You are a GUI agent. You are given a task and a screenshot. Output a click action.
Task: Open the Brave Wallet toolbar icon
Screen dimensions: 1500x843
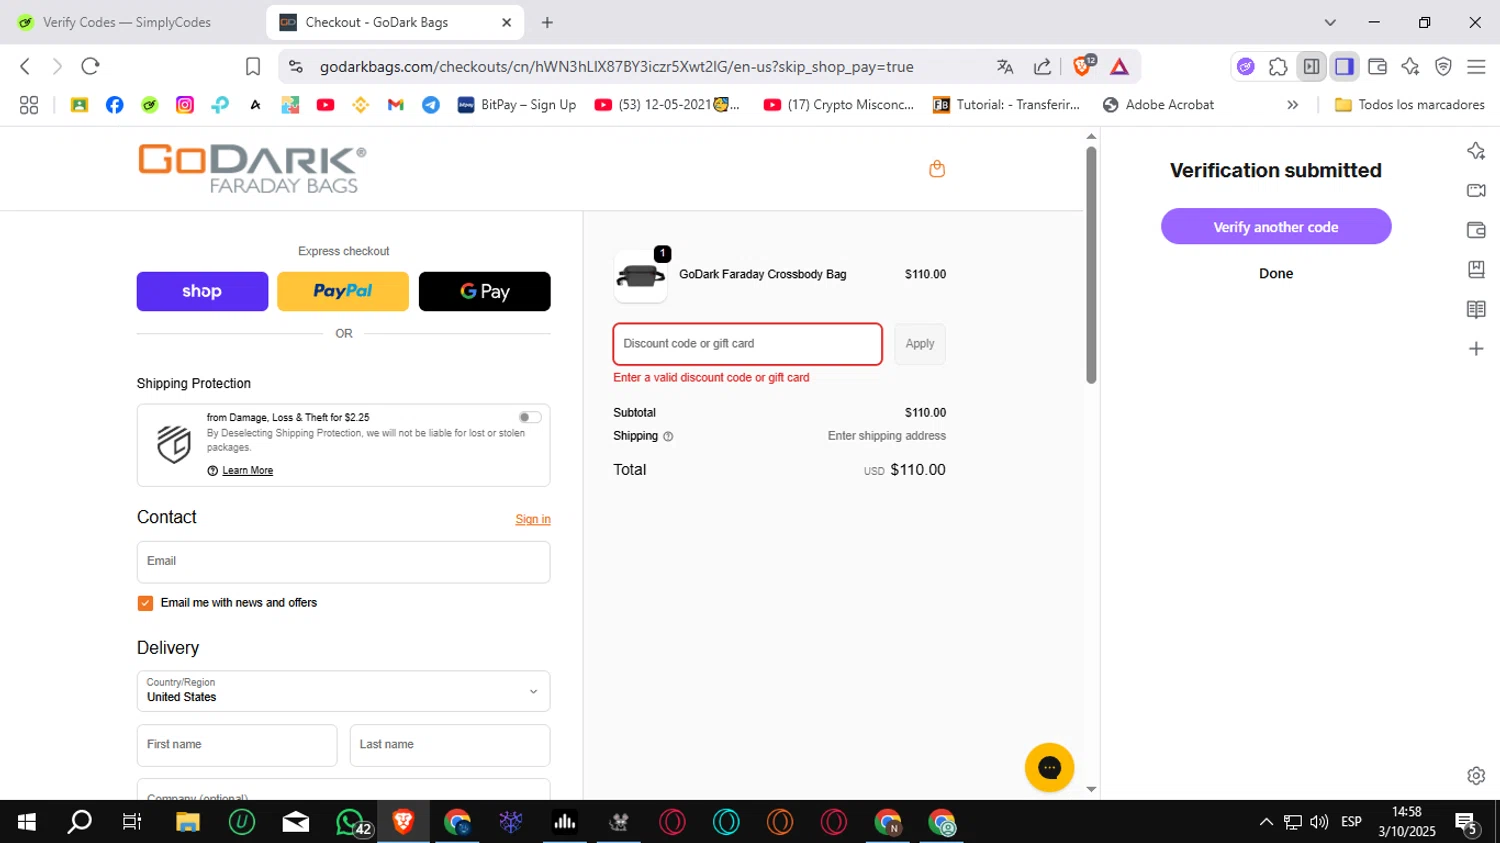1377,67
